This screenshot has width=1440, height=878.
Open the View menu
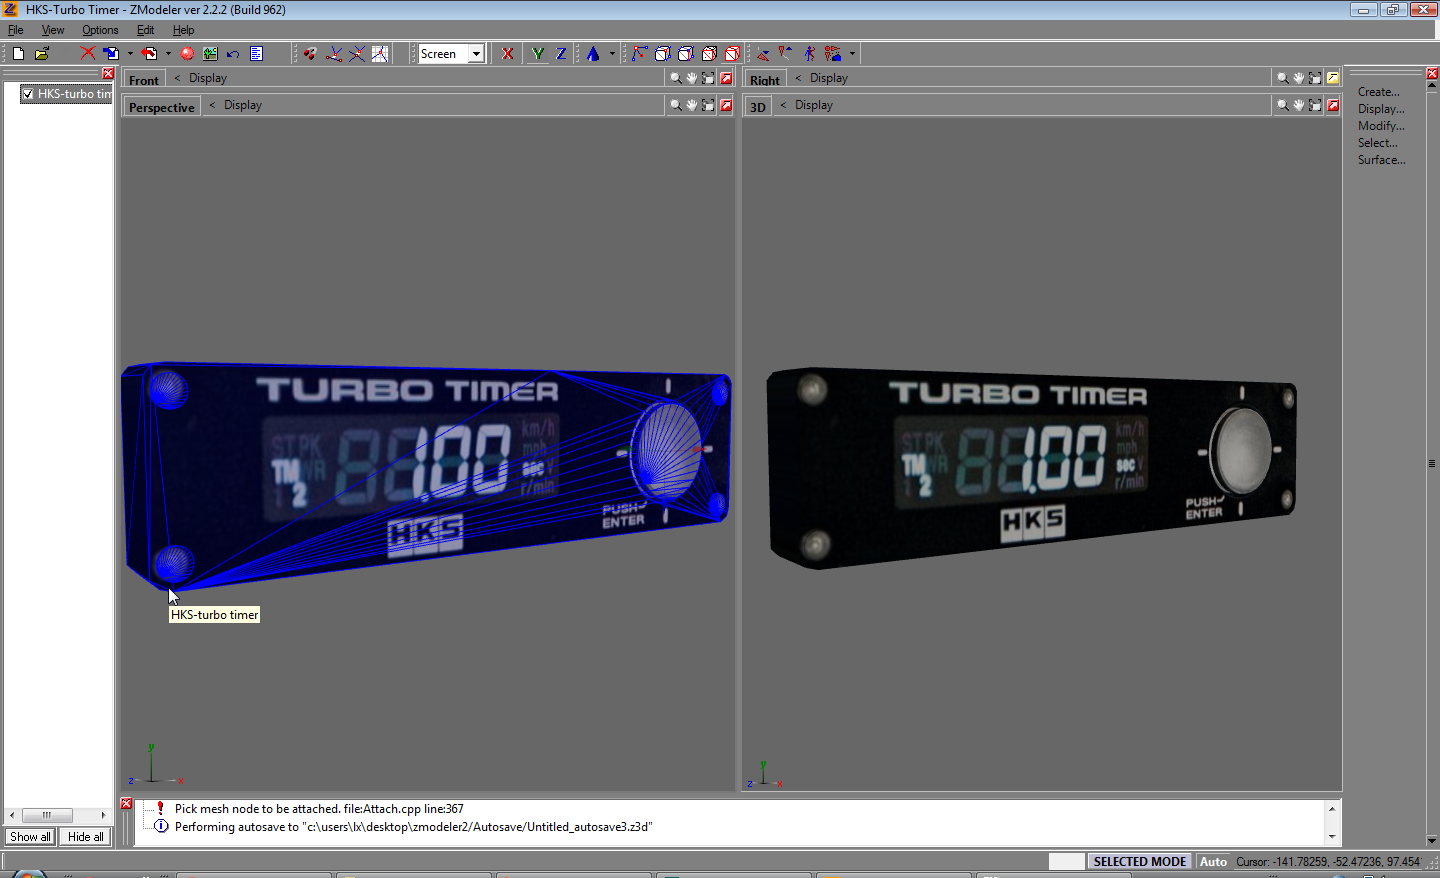click(x=53, y=30)
